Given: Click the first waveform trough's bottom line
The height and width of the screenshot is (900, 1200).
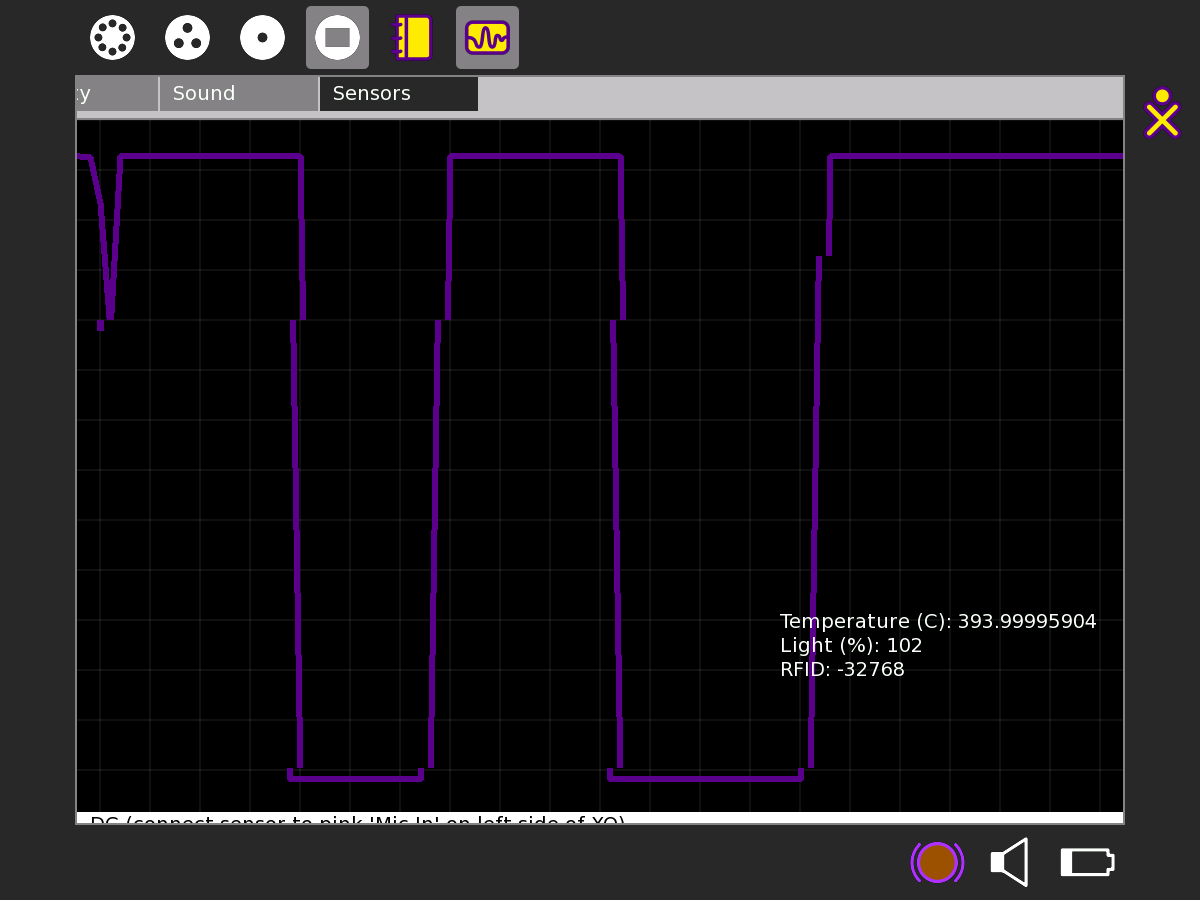Looking at the screenshot, I should 355,777.
